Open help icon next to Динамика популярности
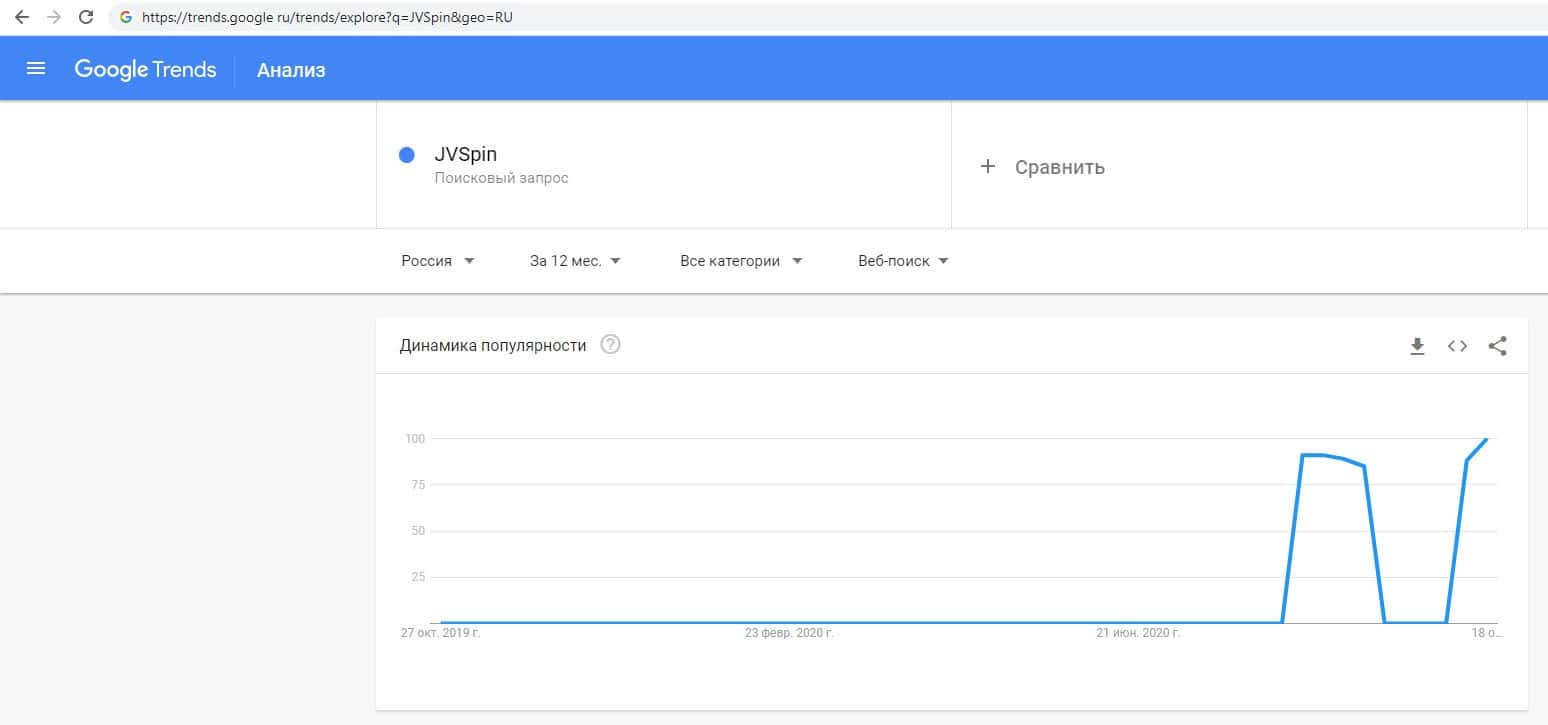 (610, 345)
